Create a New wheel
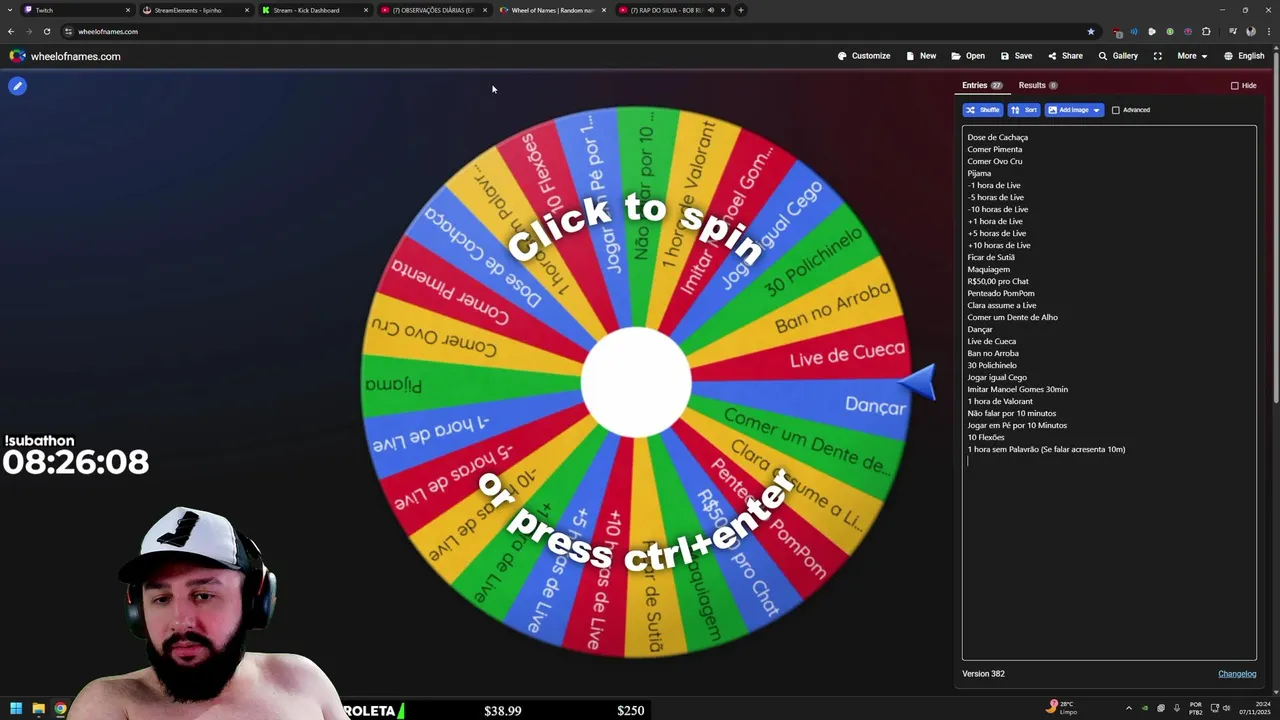 click(x=921, y=56)
